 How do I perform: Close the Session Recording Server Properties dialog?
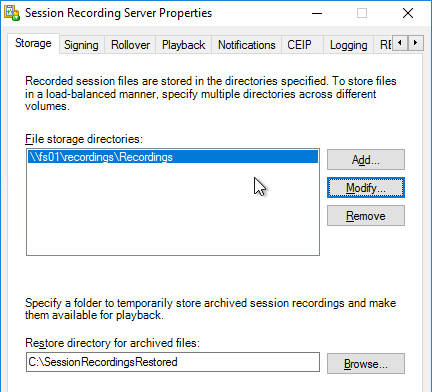pyautogui.click(x=408, y=13)
